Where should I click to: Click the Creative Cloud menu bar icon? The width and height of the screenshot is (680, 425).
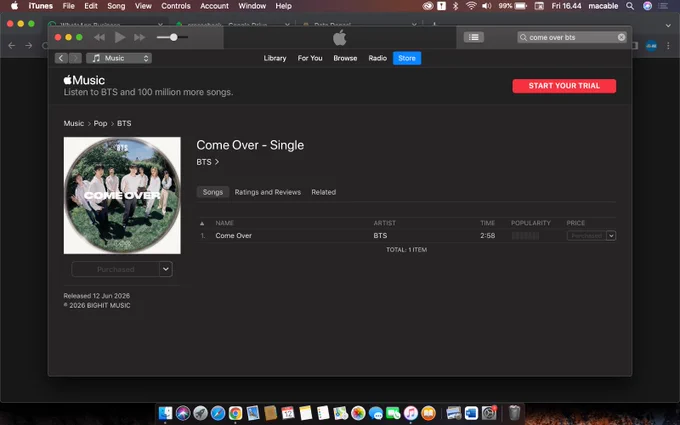click(x=428, y=6)
